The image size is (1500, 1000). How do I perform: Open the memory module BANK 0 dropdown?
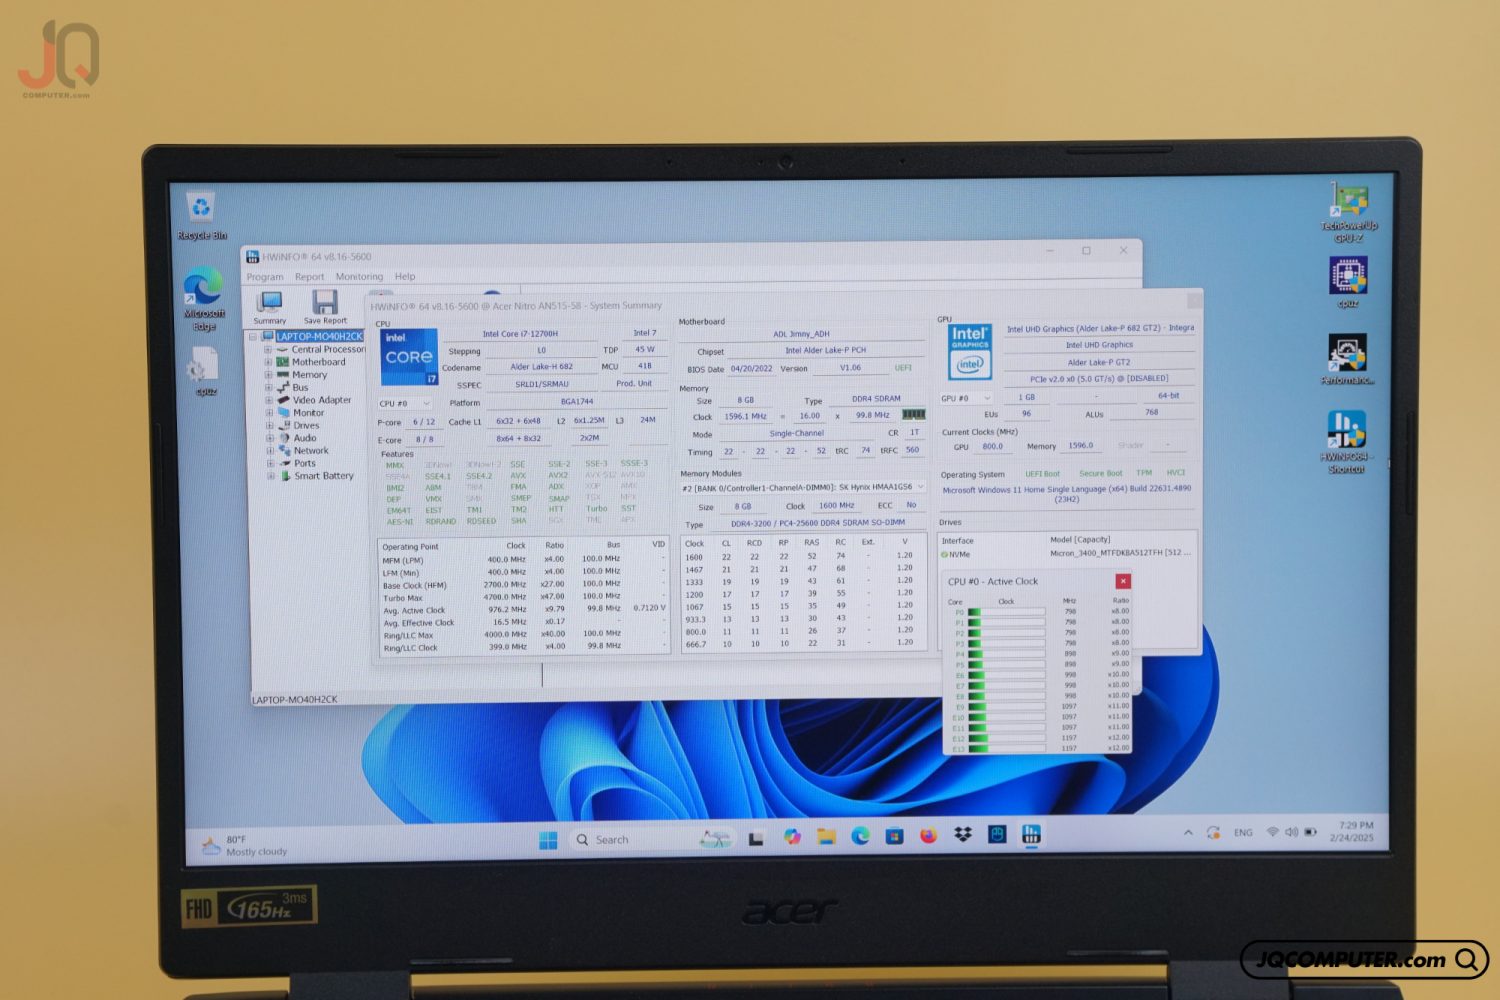pyautogui.click(x=803, y=488)
